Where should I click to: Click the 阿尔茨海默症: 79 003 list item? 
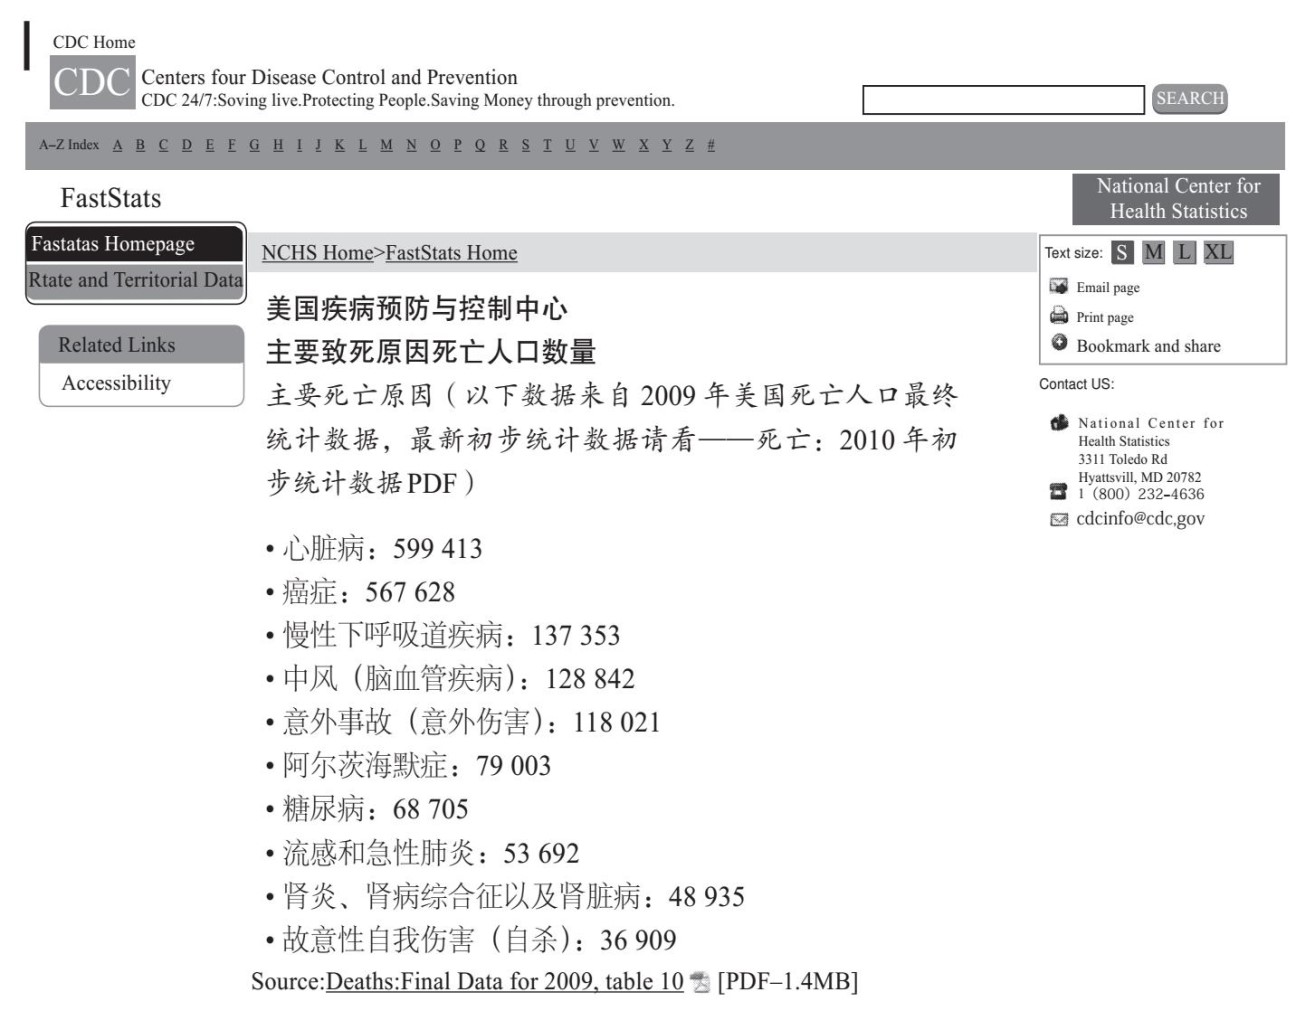click(409, 766)
